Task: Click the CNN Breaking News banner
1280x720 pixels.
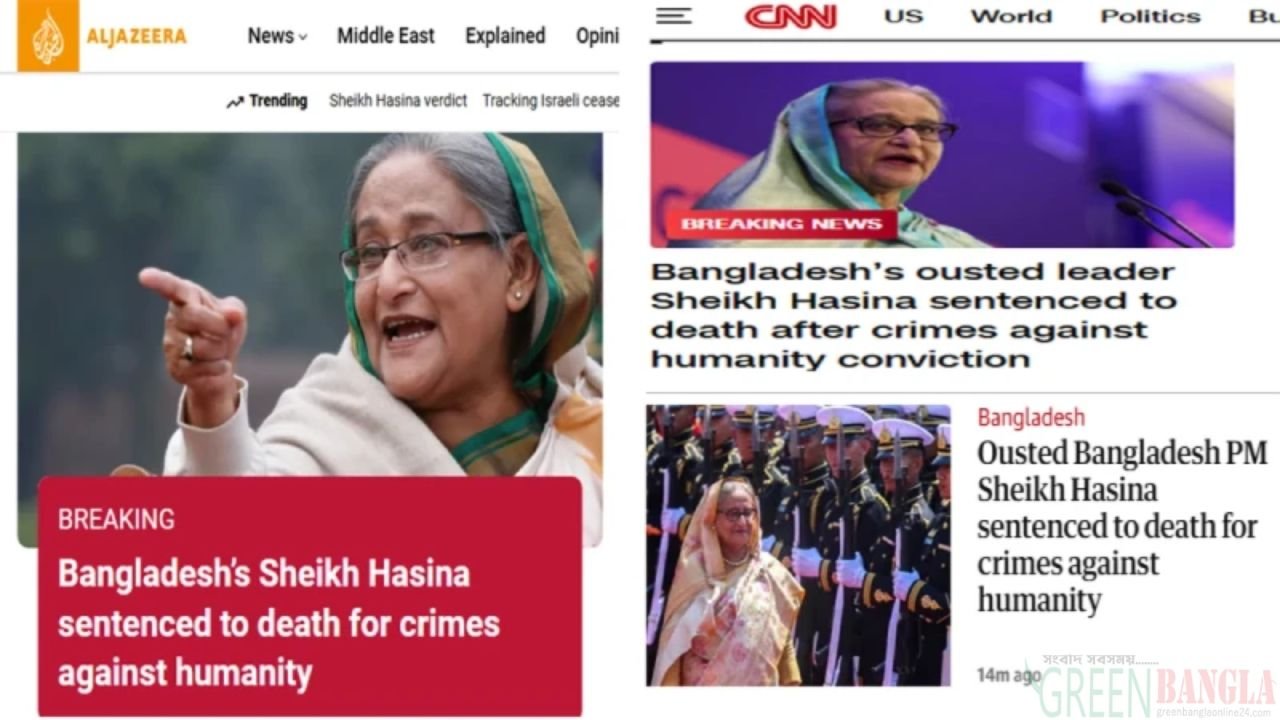Action: pos(782,224)
